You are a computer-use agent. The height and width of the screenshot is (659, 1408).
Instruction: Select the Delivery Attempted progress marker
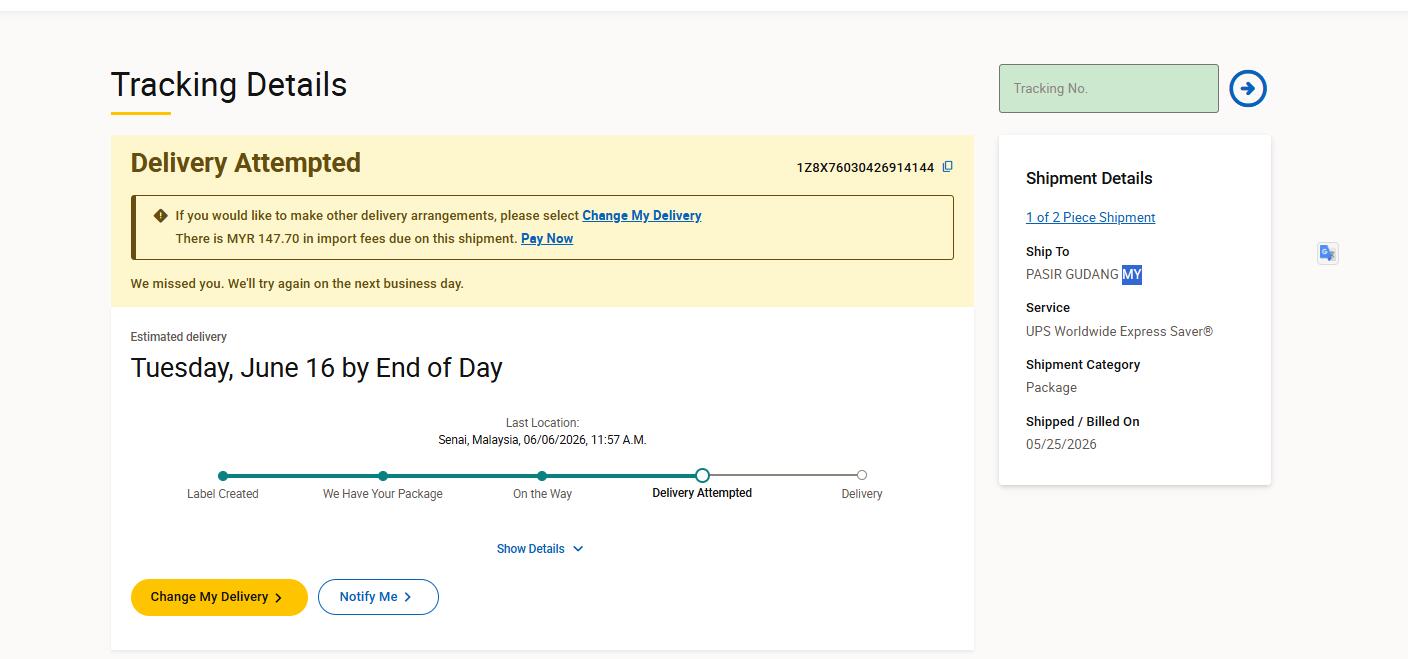[702, 475]
